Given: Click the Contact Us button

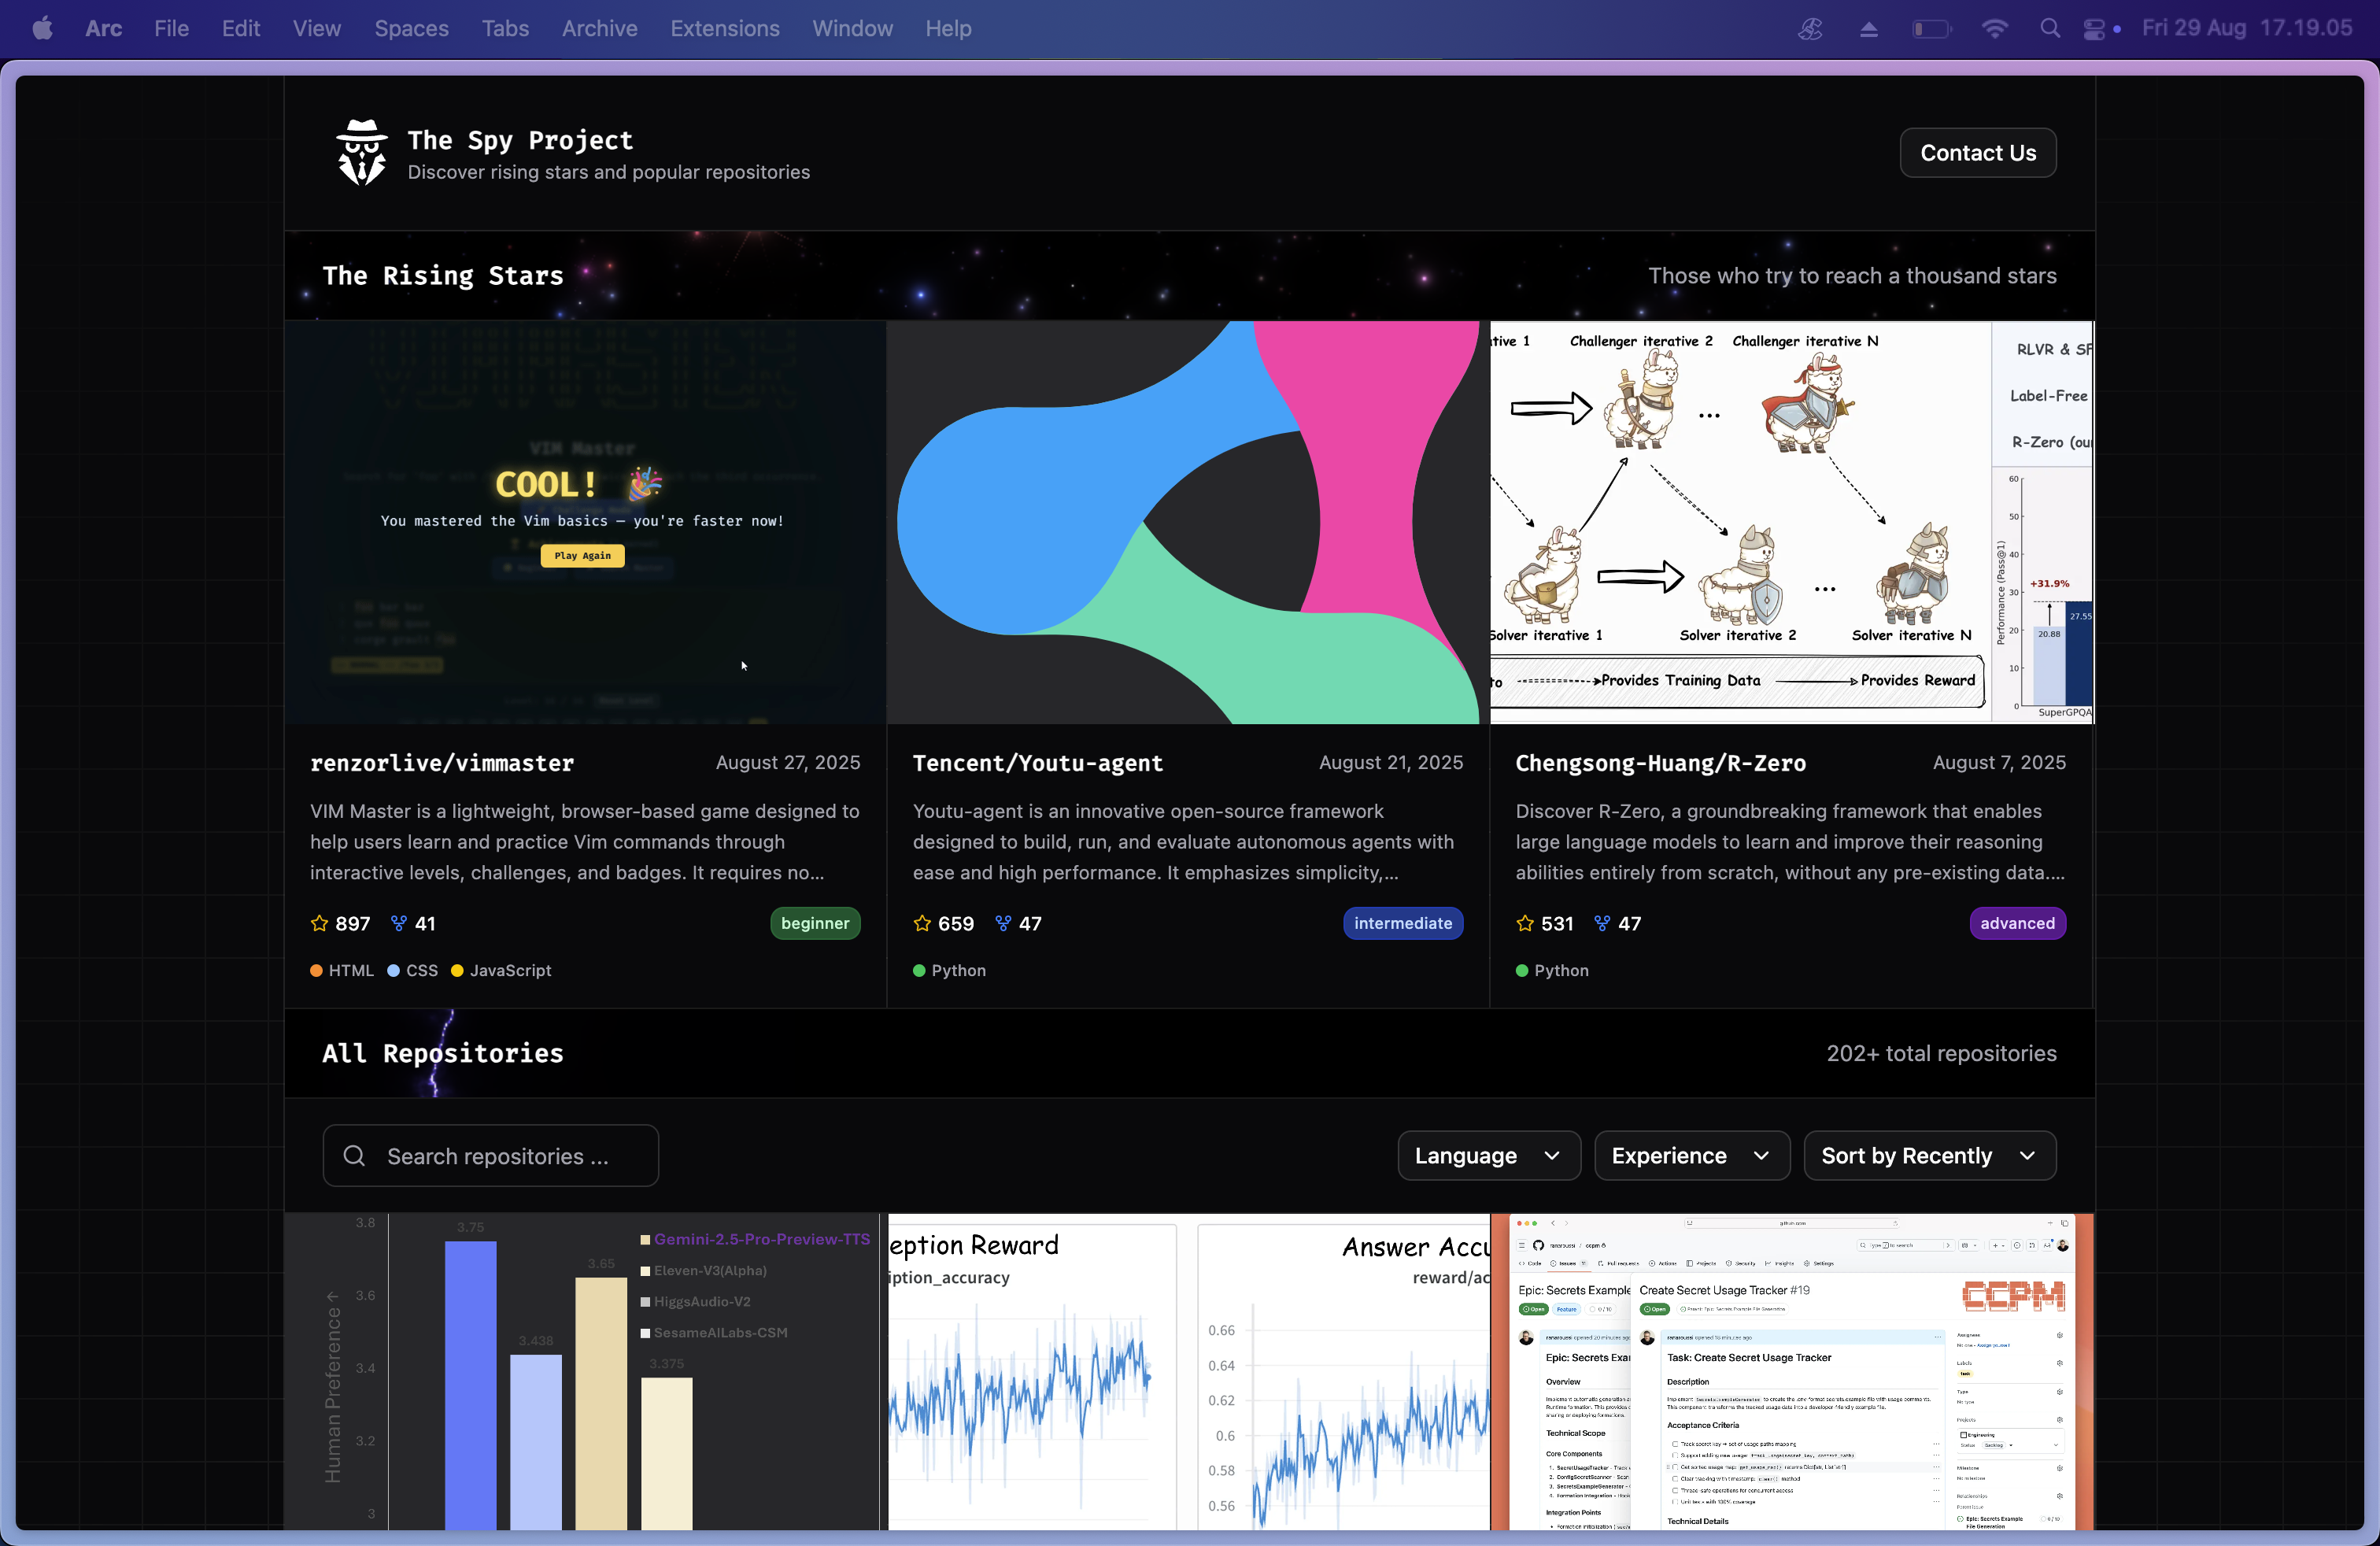Looking at the screenshot, I should click(1977, 153).
